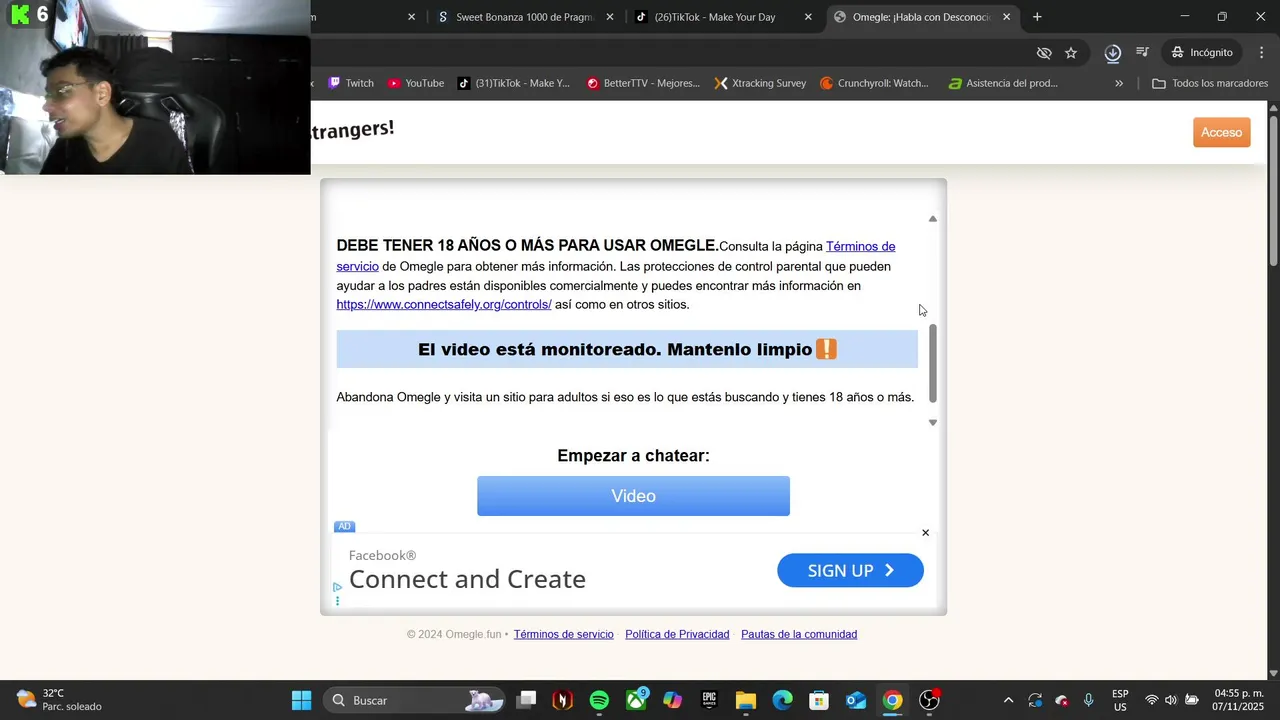Viewport: 1280px width, 720px height.
Task: Open the connectsafely.org controls link
Action: point(444,304)
